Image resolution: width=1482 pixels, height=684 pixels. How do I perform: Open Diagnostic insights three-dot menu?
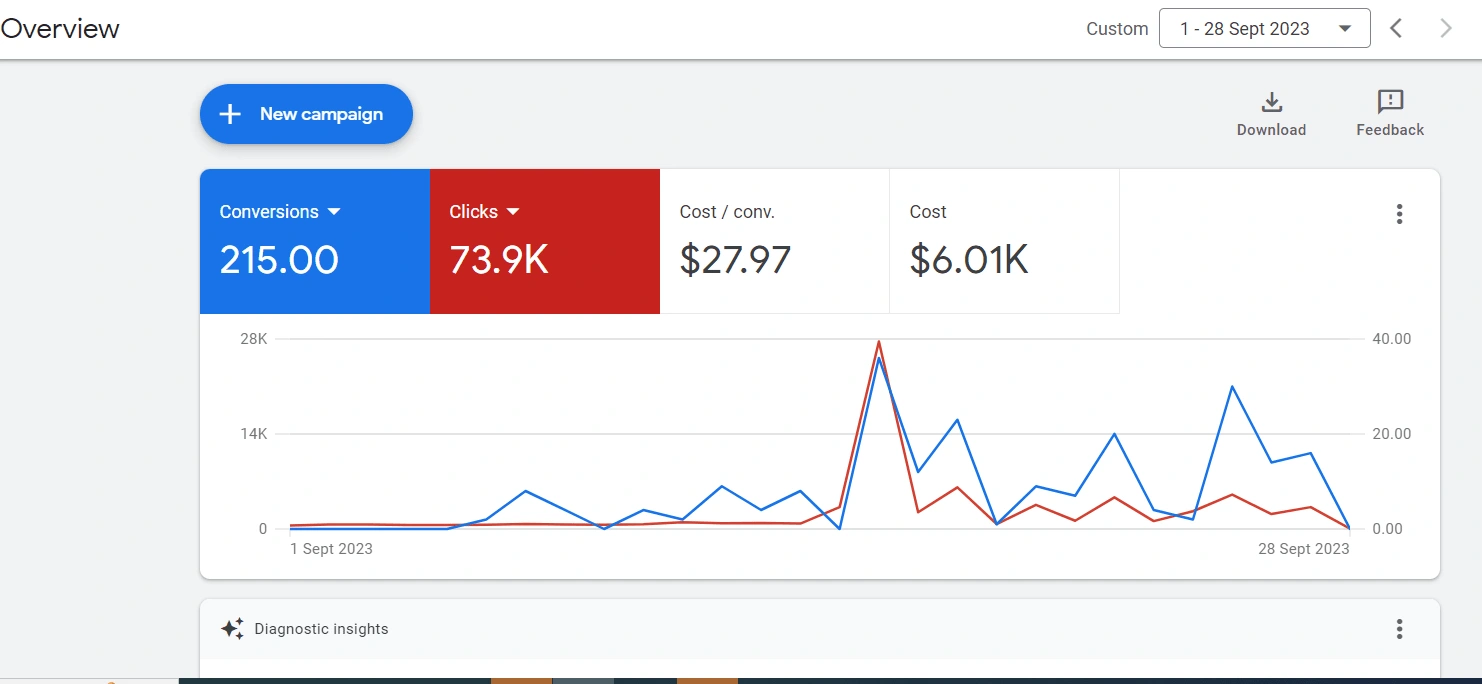coord(1399,629)
